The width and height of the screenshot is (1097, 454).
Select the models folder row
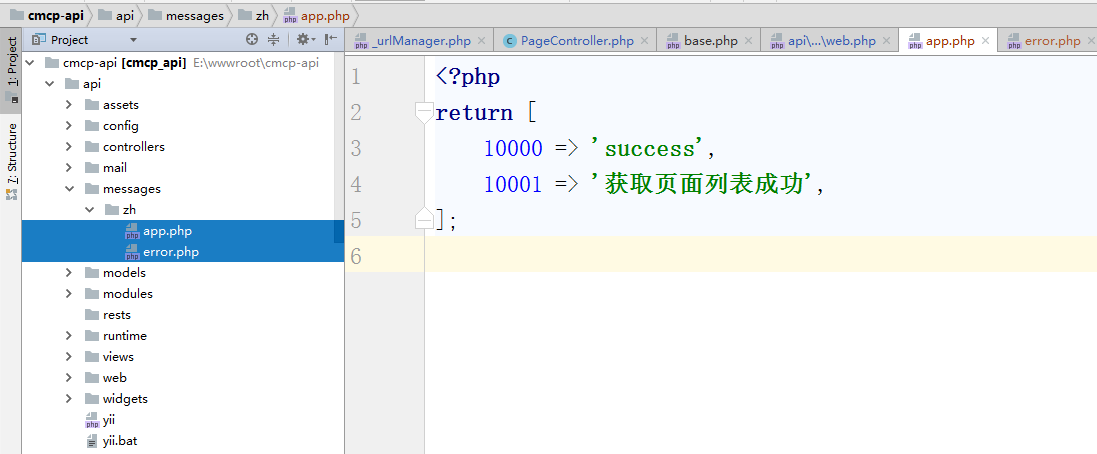tap(183, 273)
